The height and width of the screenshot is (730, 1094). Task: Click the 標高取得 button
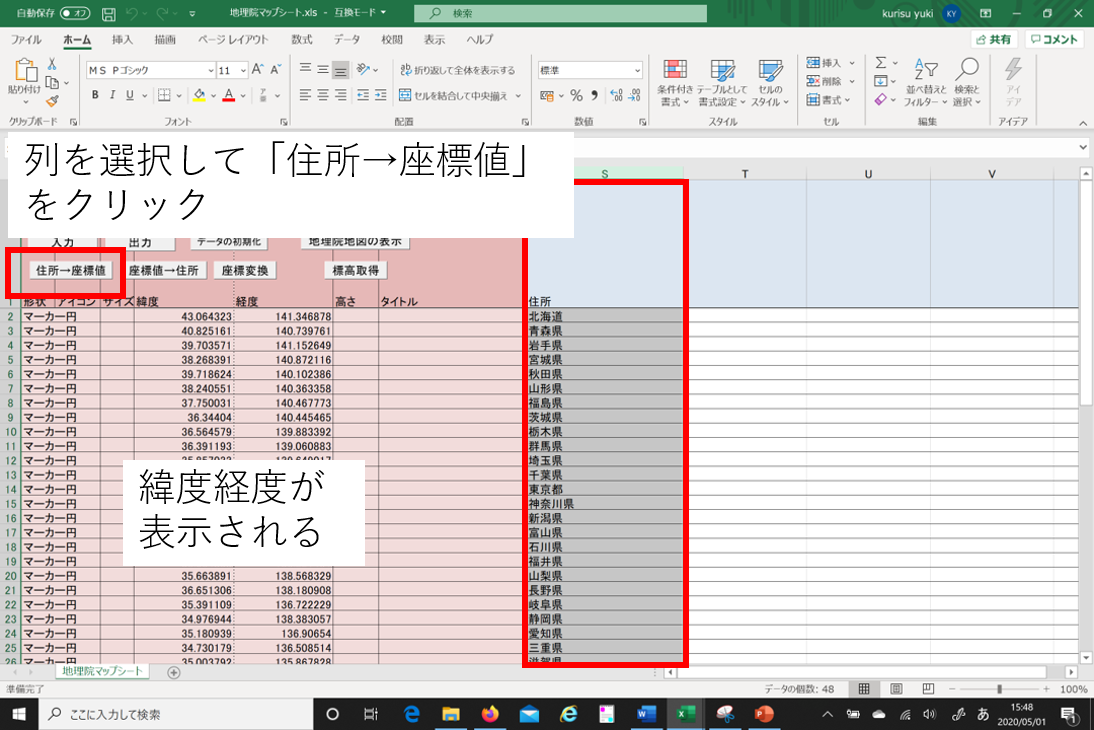pos(356,270)
